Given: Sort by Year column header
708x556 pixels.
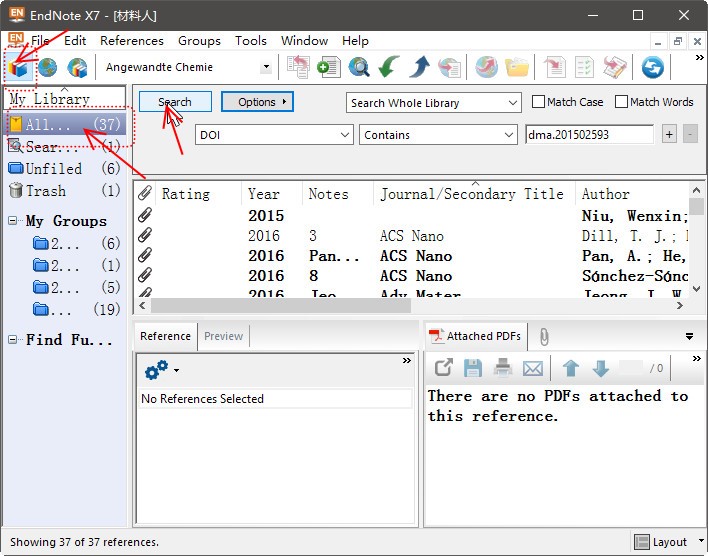Looking at the screenshot, I should click(x=271, y=194).
